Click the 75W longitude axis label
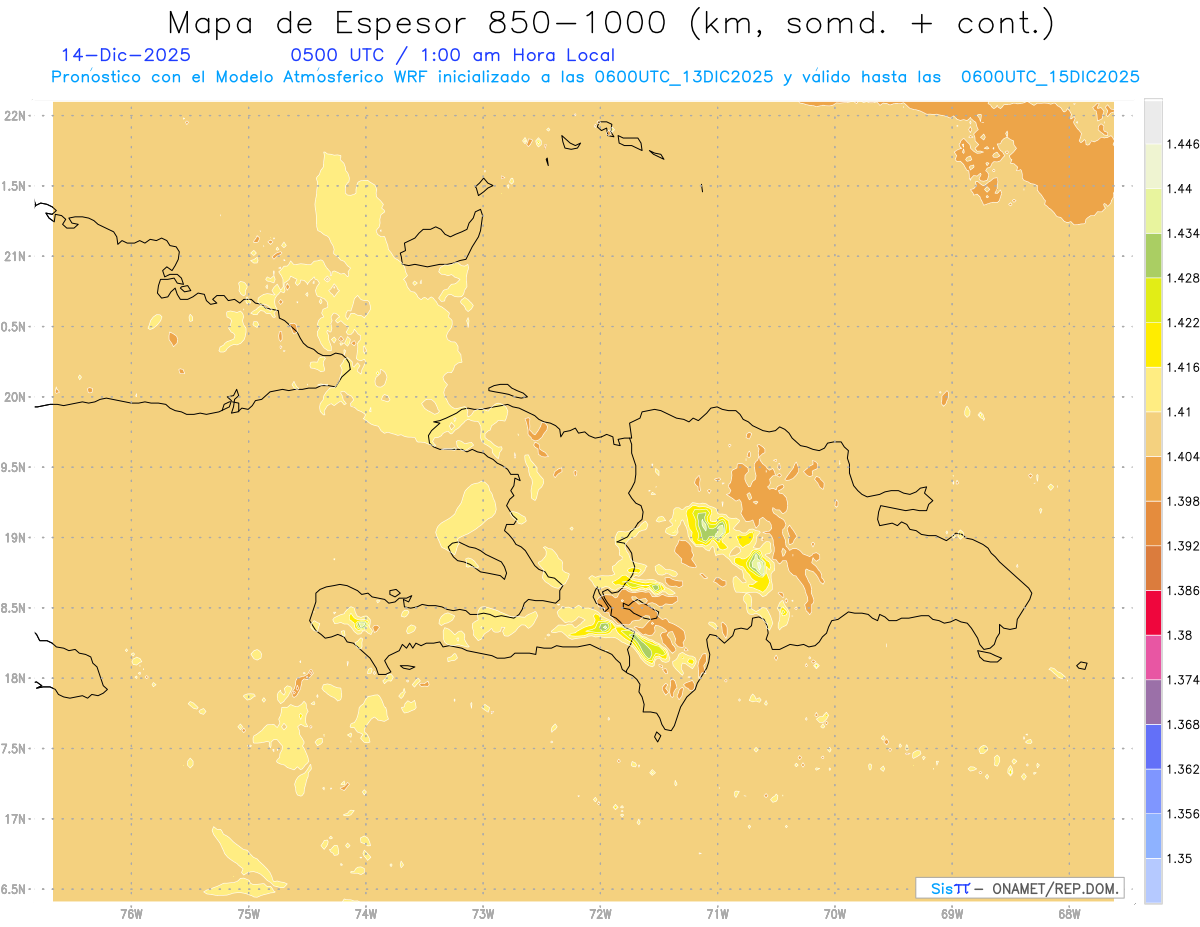Image resolution: width=1200 pixels, height=927 pixels. coord(249,913)
